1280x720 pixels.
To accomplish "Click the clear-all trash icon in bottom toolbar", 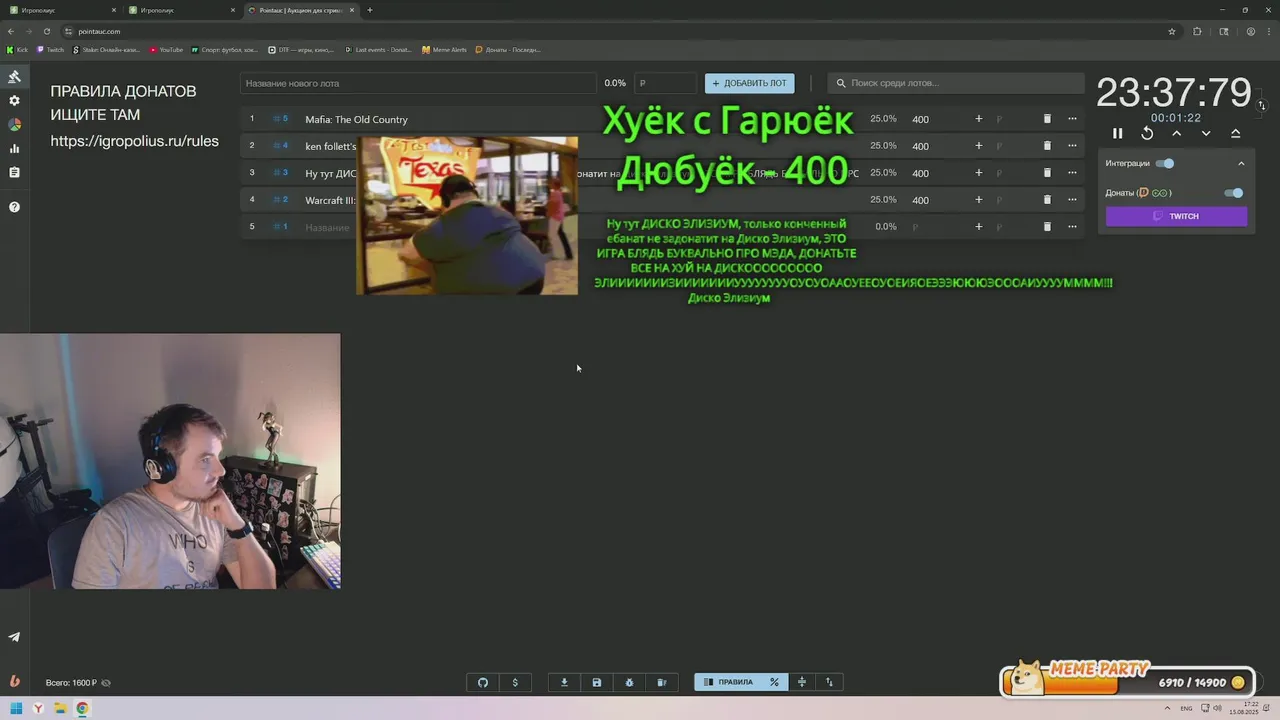I will click(662, 683).
